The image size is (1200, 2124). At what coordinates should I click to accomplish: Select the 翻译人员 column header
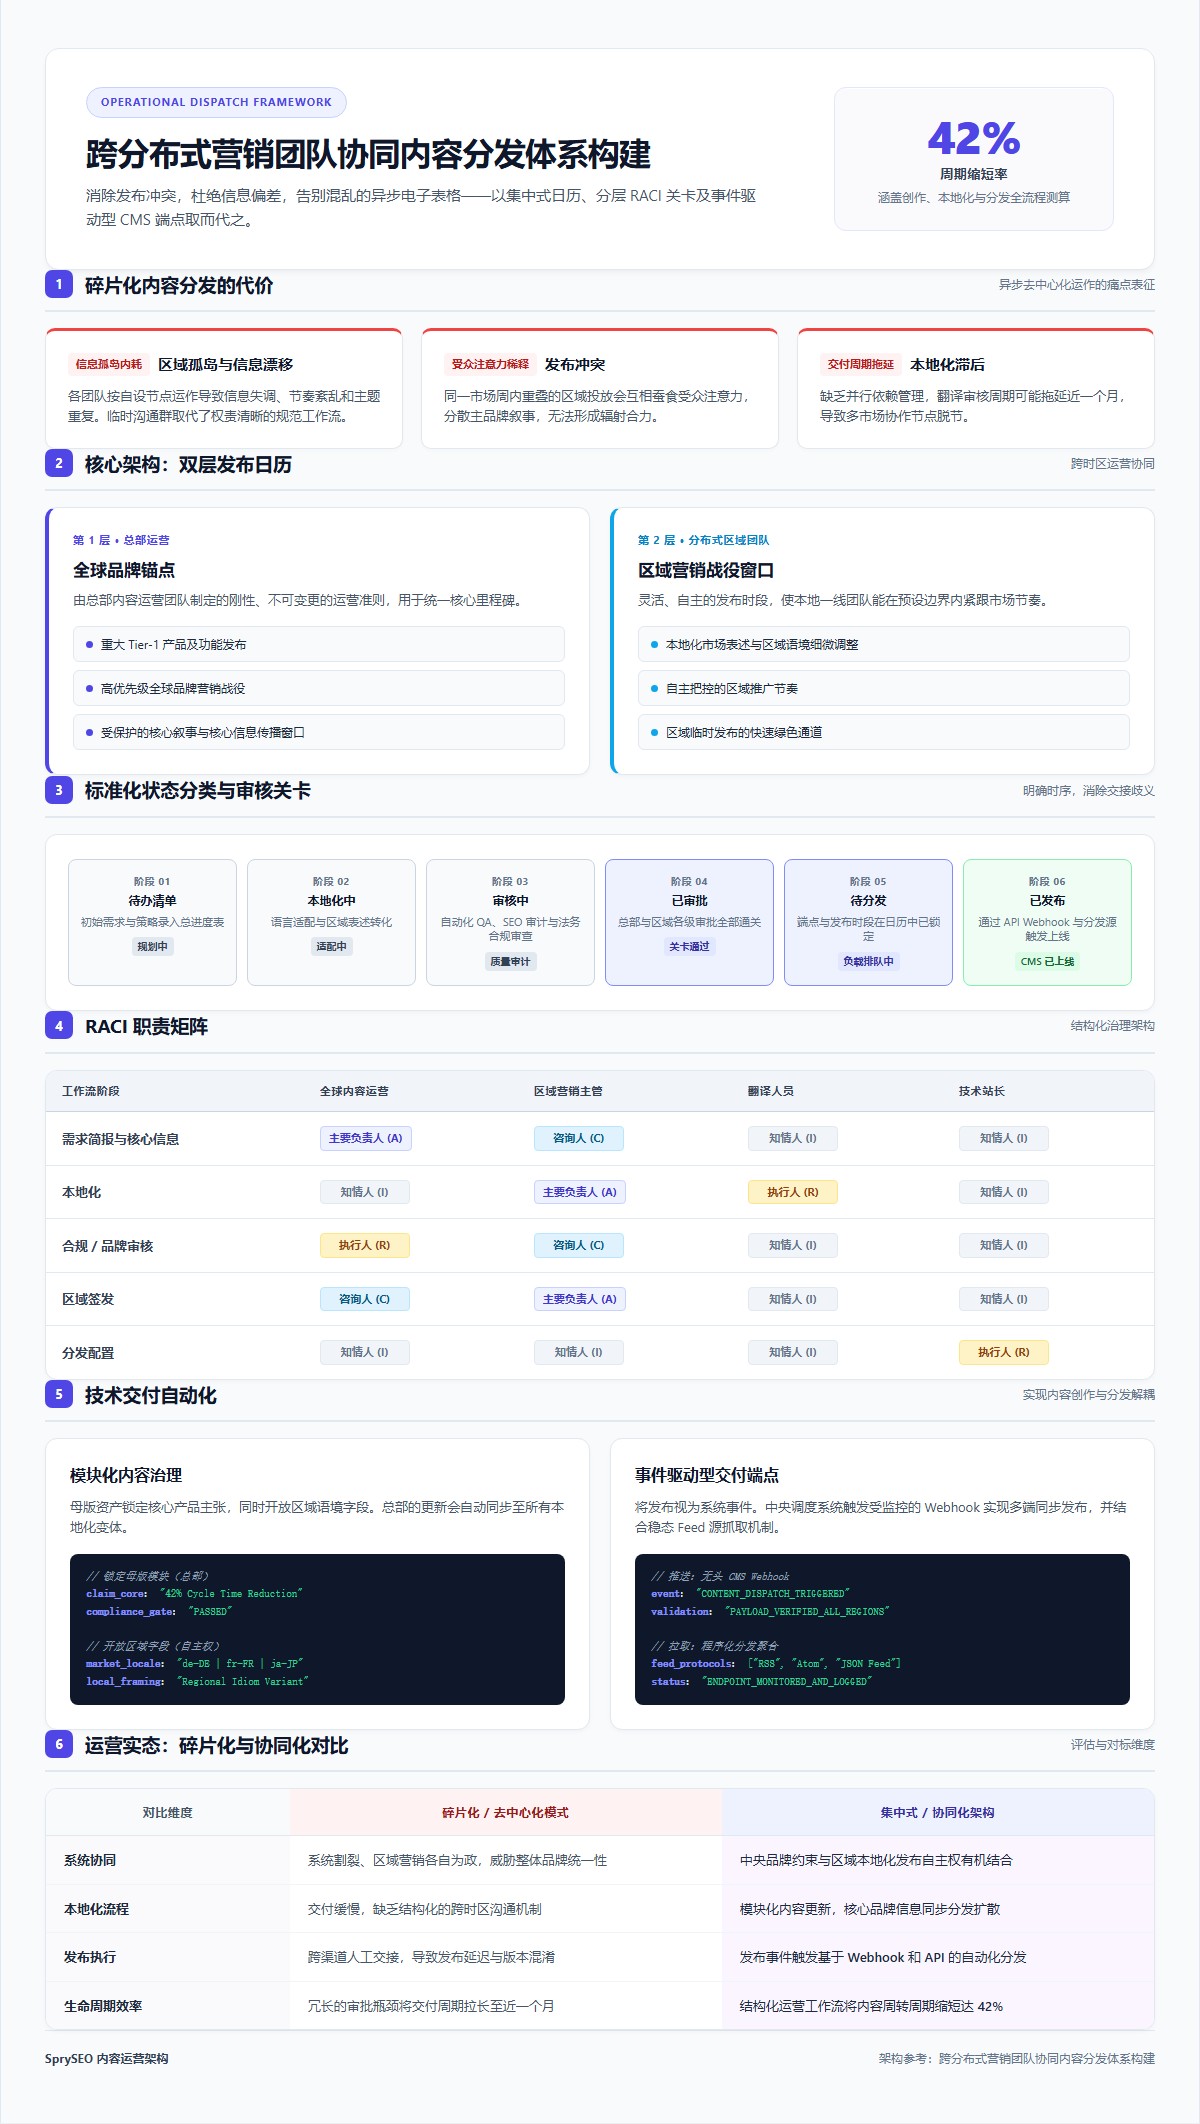click(770, 1091)
